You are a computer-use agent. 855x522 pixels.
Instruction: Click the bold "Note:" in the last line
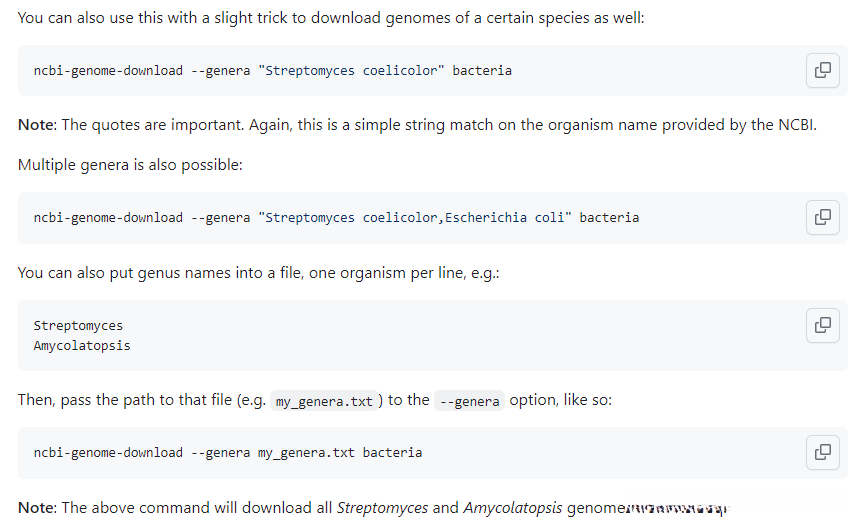pyautogui.click(x=37, y=508)
